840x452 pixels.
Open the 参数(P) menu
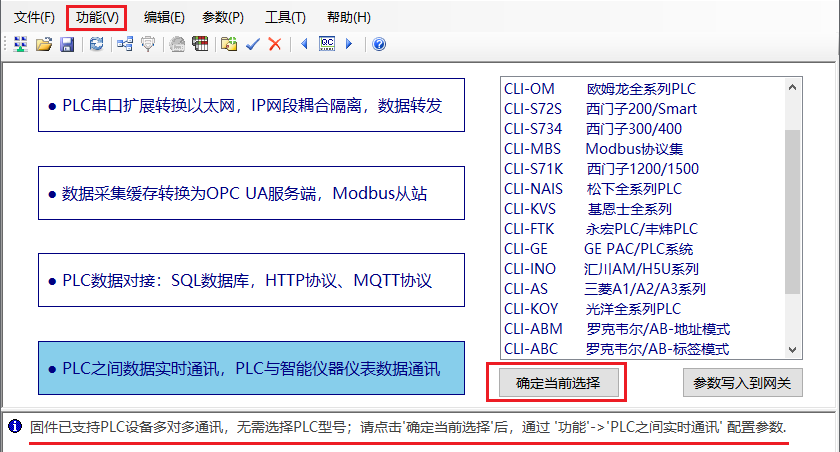click(x=223, y=18)
